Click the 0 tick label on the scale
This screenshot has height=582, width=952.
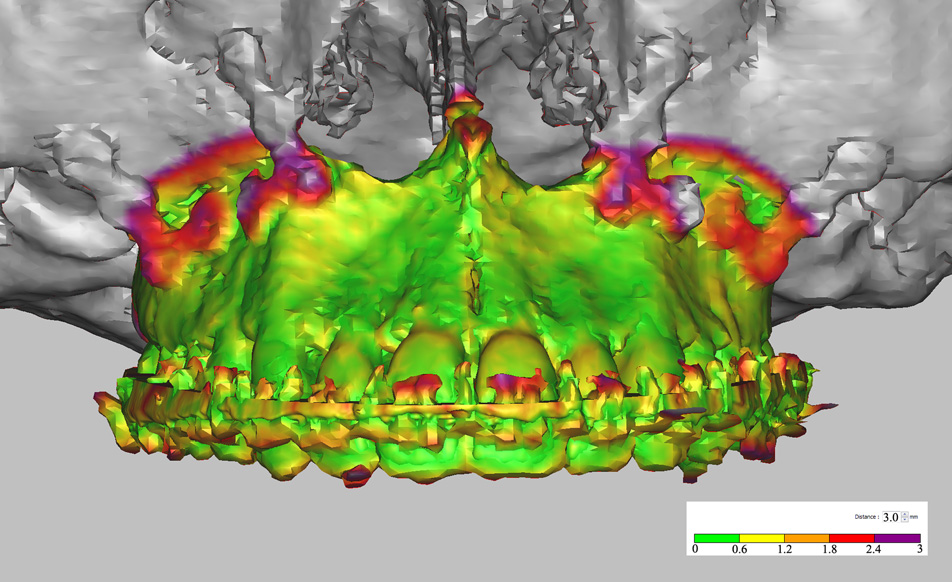point(696,549)
